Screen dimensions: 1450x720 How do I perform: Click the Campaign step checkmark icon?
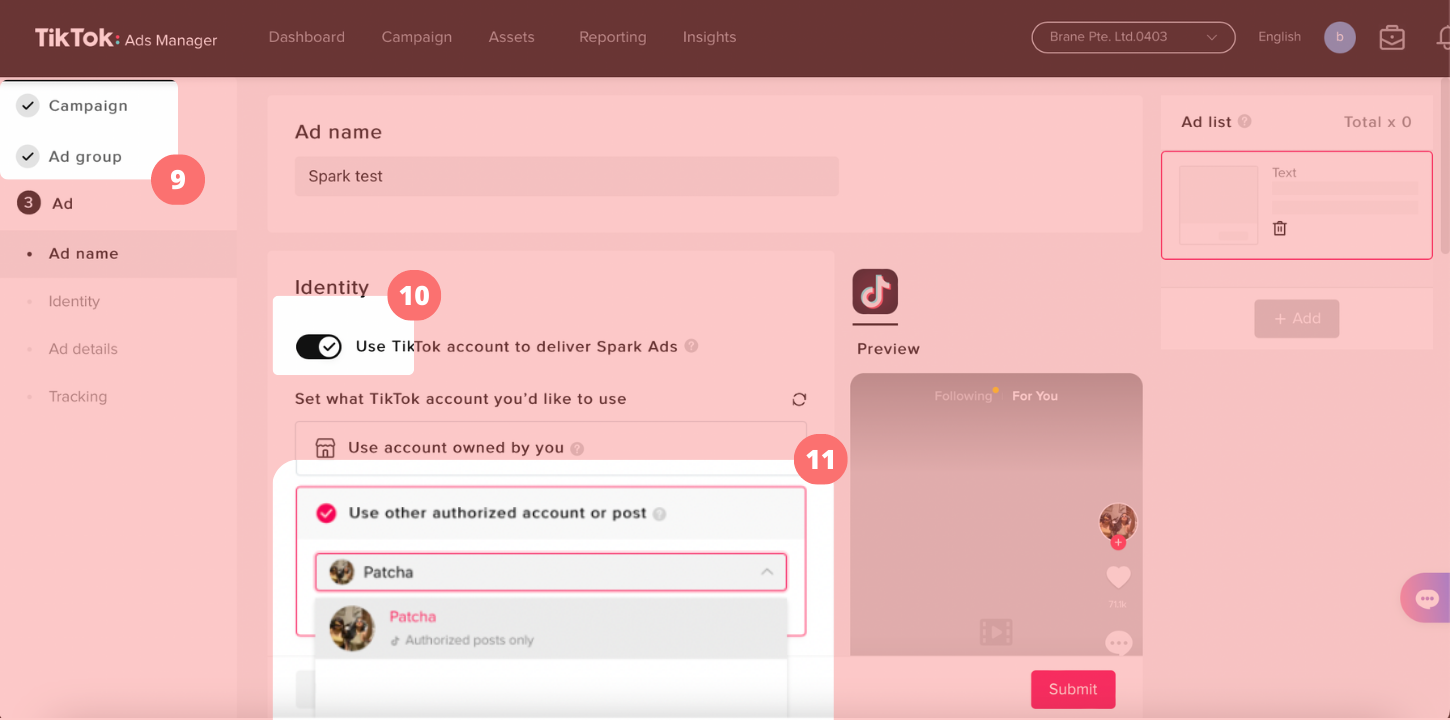tap(28, 105)
